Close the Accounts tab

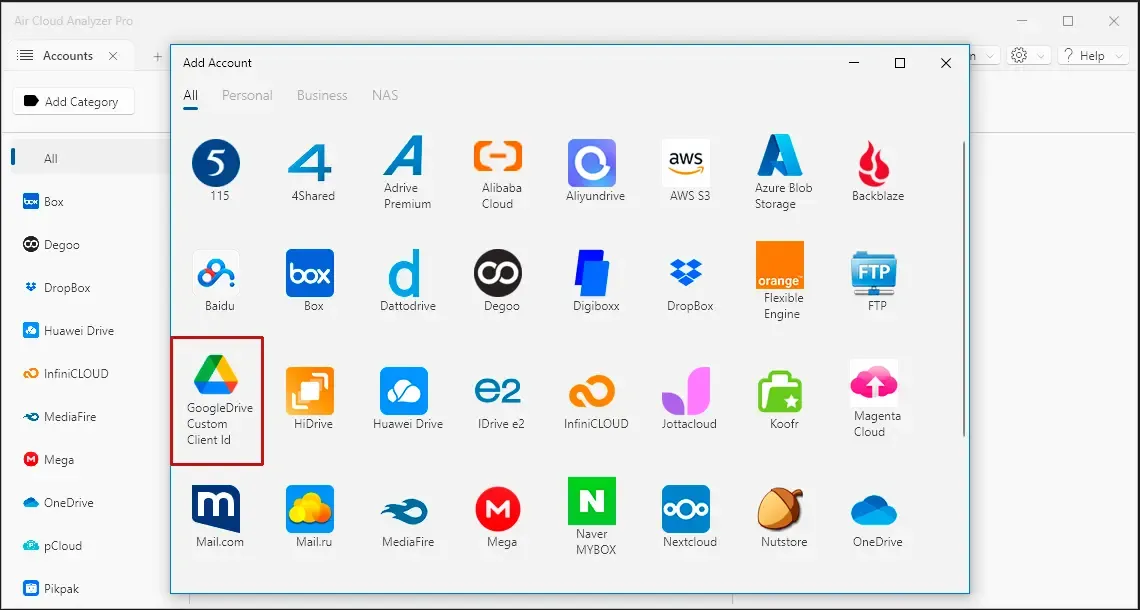[x=113, y=56]
